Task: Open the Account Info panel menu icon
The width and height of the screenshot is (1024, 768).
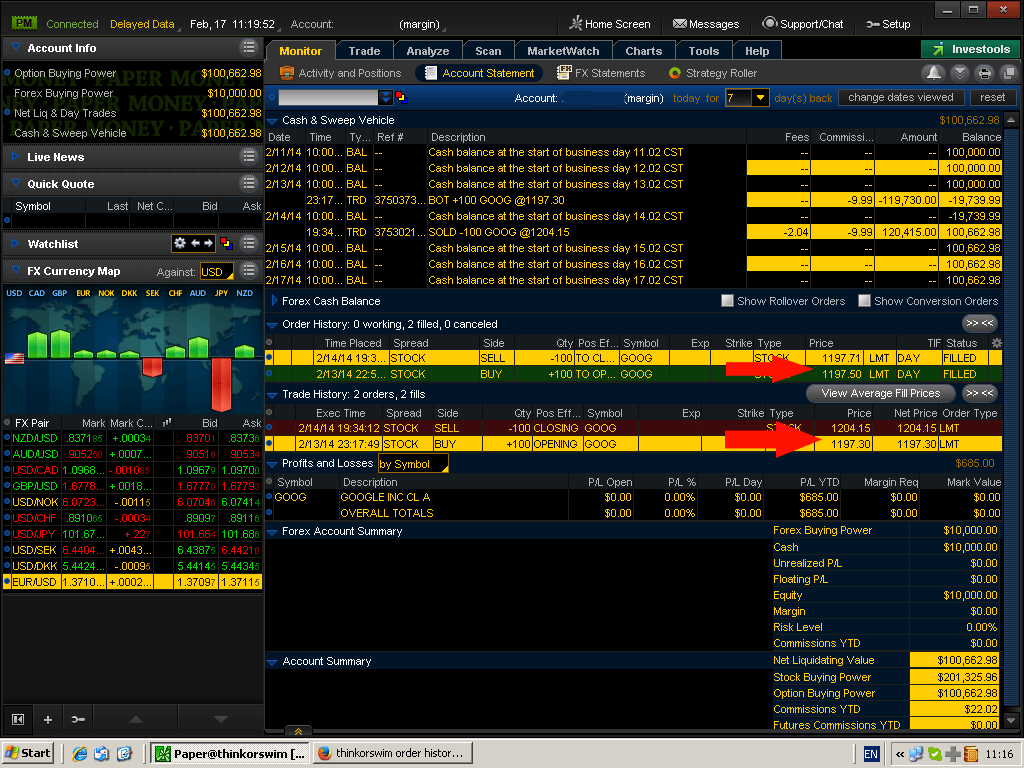Action: click(x=249, y=48)
